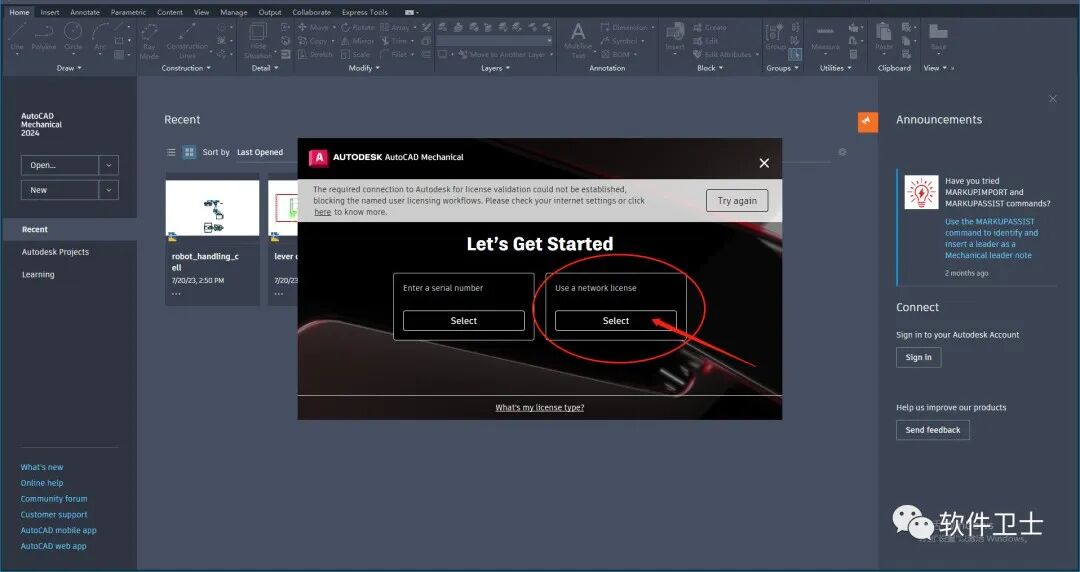Select the Insert block tool
Image resolution: width=1080 pixels, height=572 pixels.
tap(675, 37)
